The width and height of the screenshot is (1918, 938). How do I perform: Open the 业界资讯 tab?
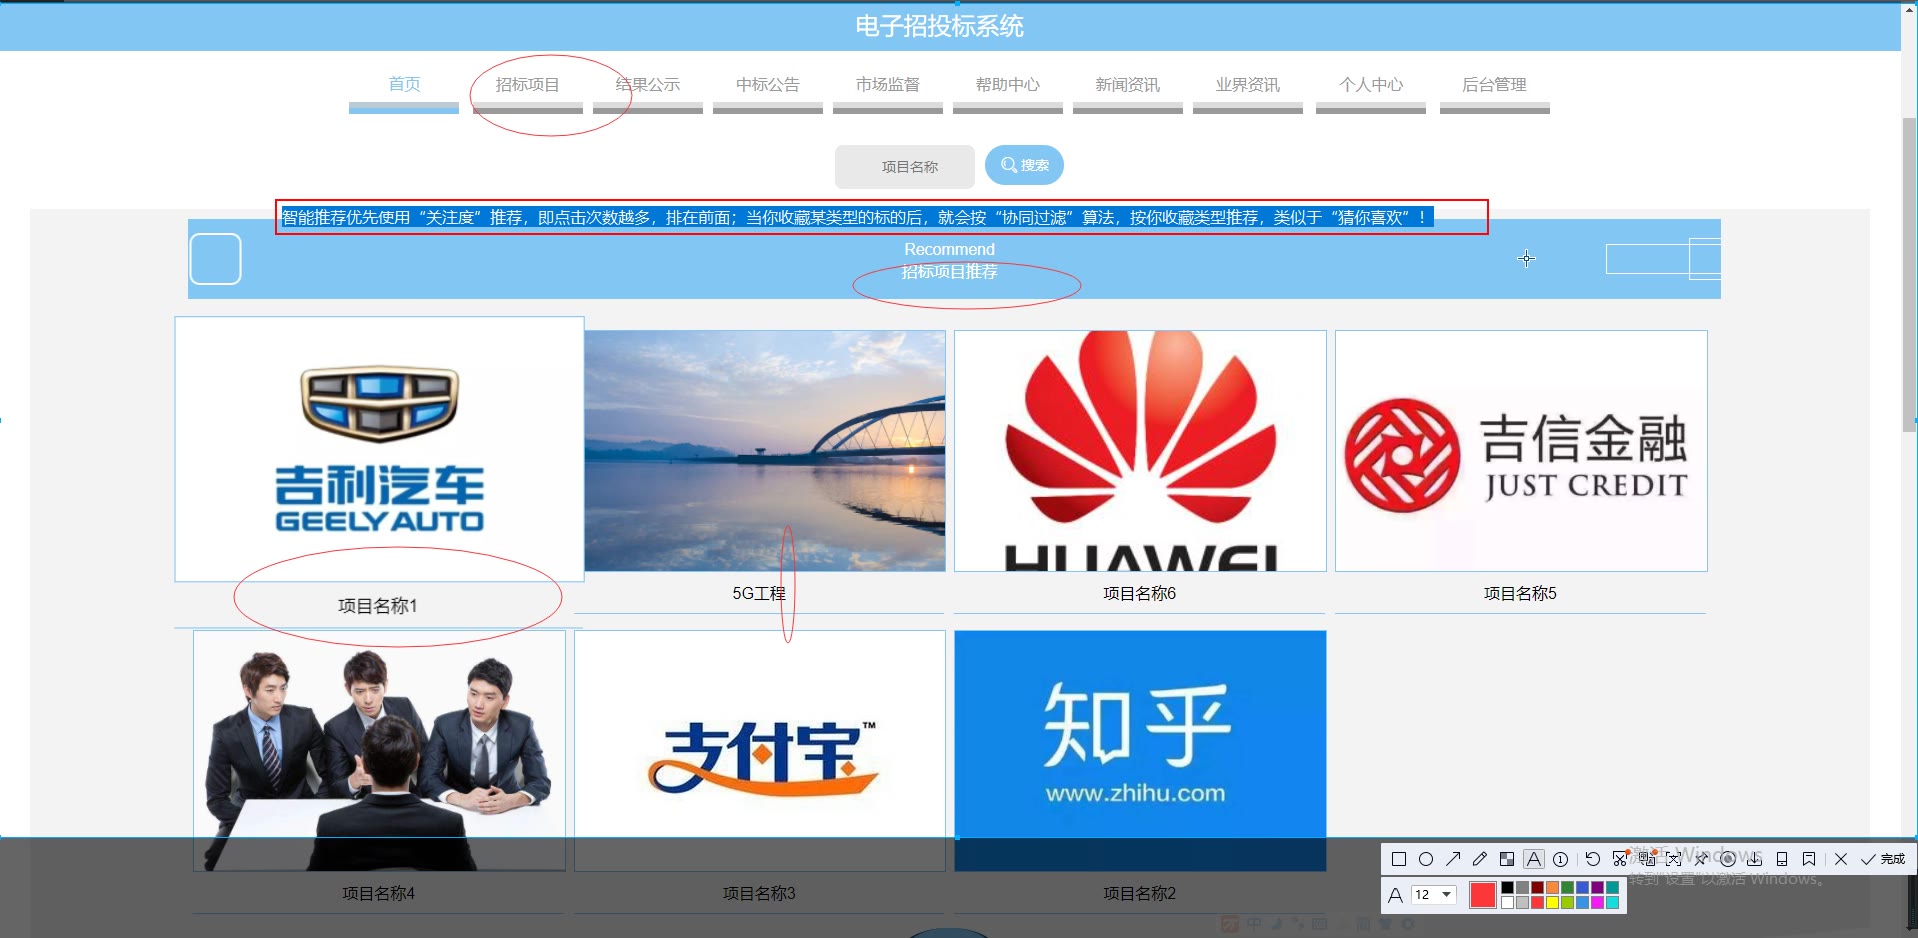1248,85
